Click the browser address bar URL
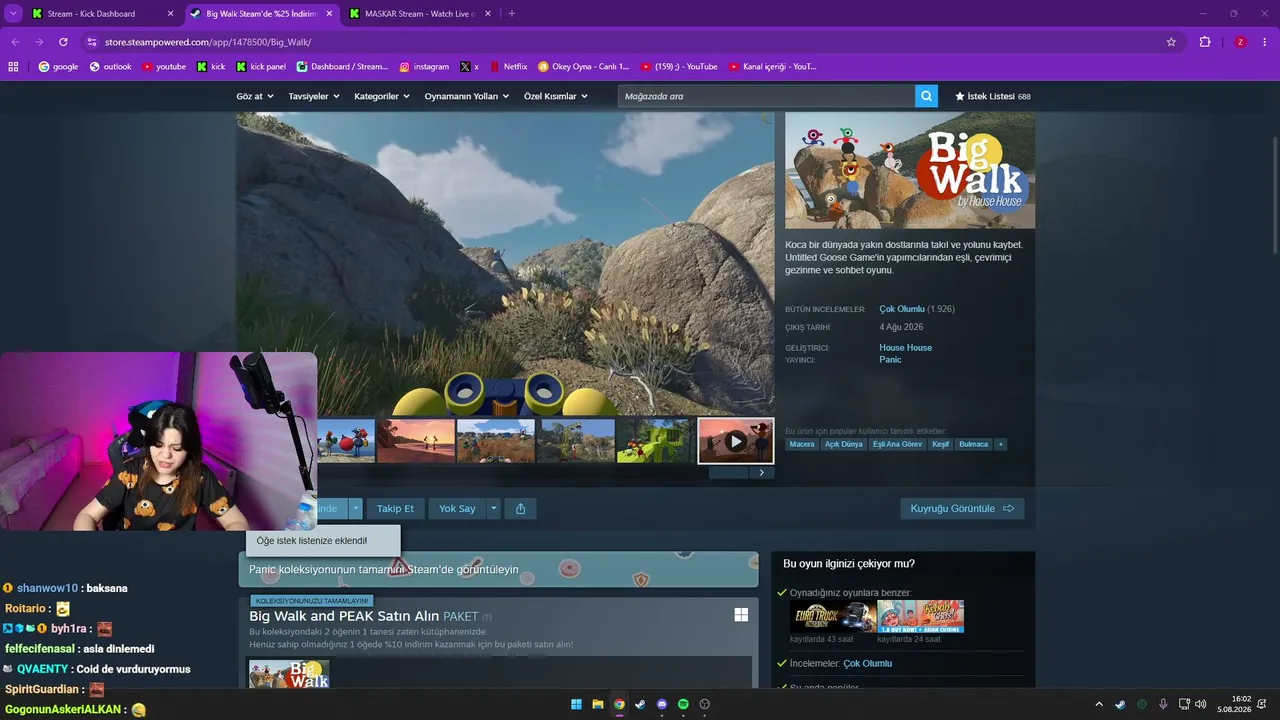This screenshot has height=720, width=1280. coord(208,42)
